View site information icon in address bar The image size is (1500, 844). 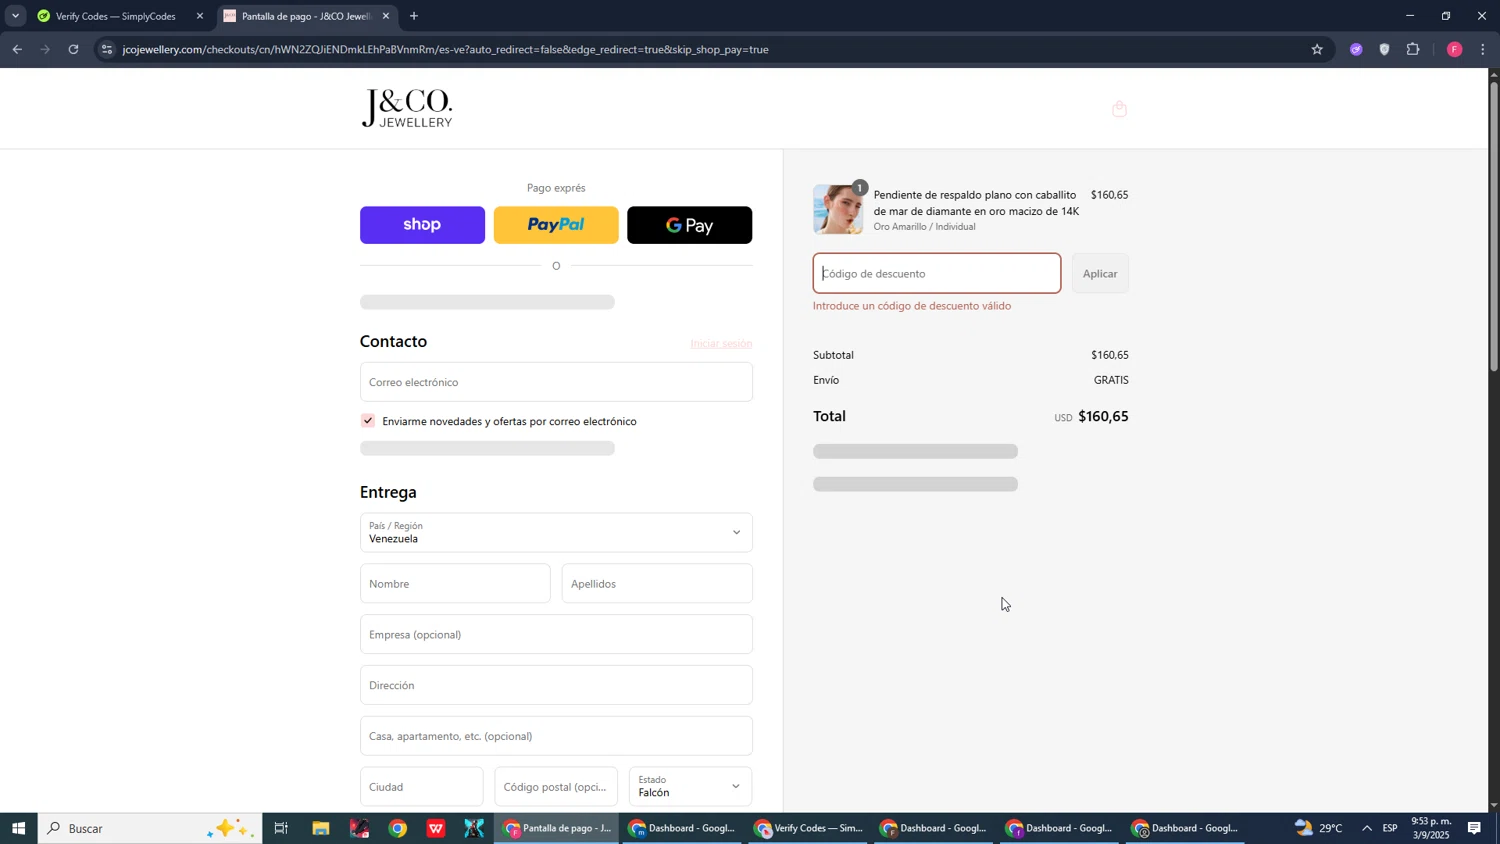pos(107,49)
